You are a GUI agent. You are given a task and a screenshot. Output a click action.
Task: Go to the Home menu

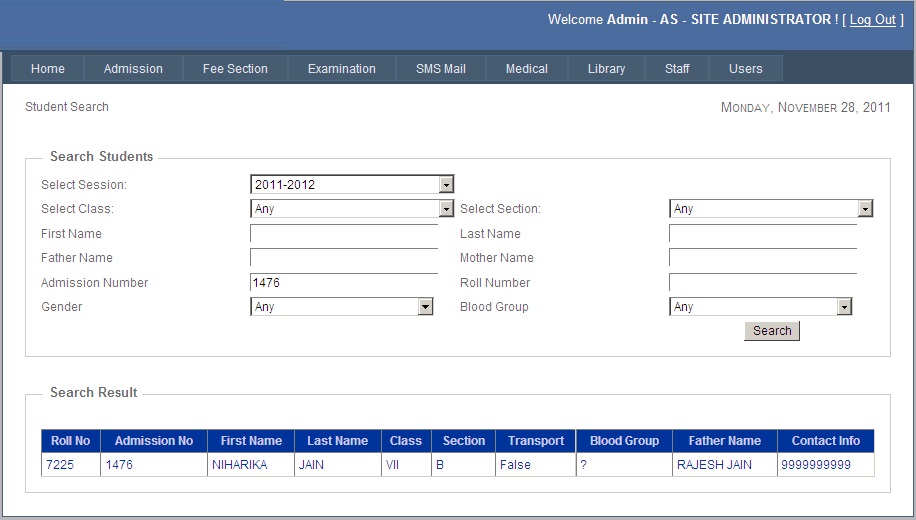[x=48, y=69]
